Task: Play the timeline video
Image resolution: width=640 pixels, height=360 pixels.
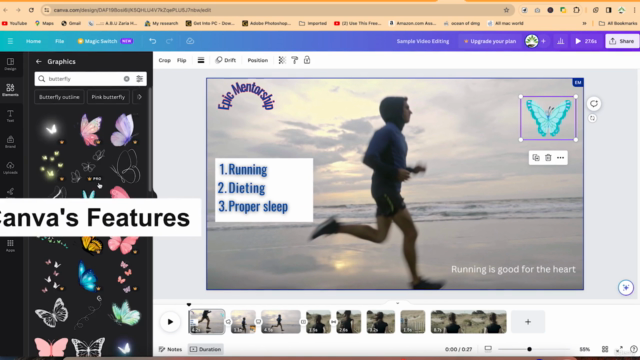Action: pos(170,322)
